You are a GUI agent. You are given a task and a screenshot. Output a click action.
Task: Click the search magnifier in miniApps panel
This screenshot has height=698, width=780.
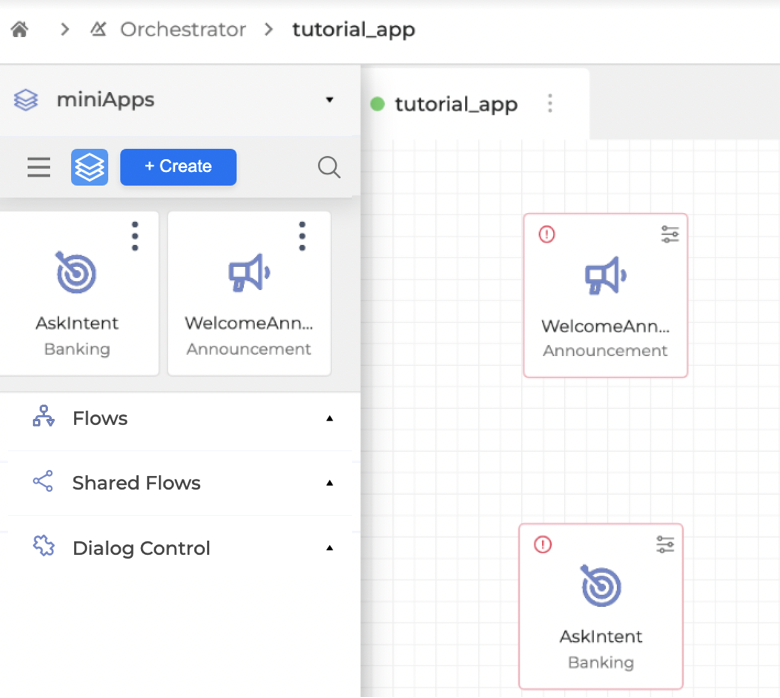[x=329, y=167]
